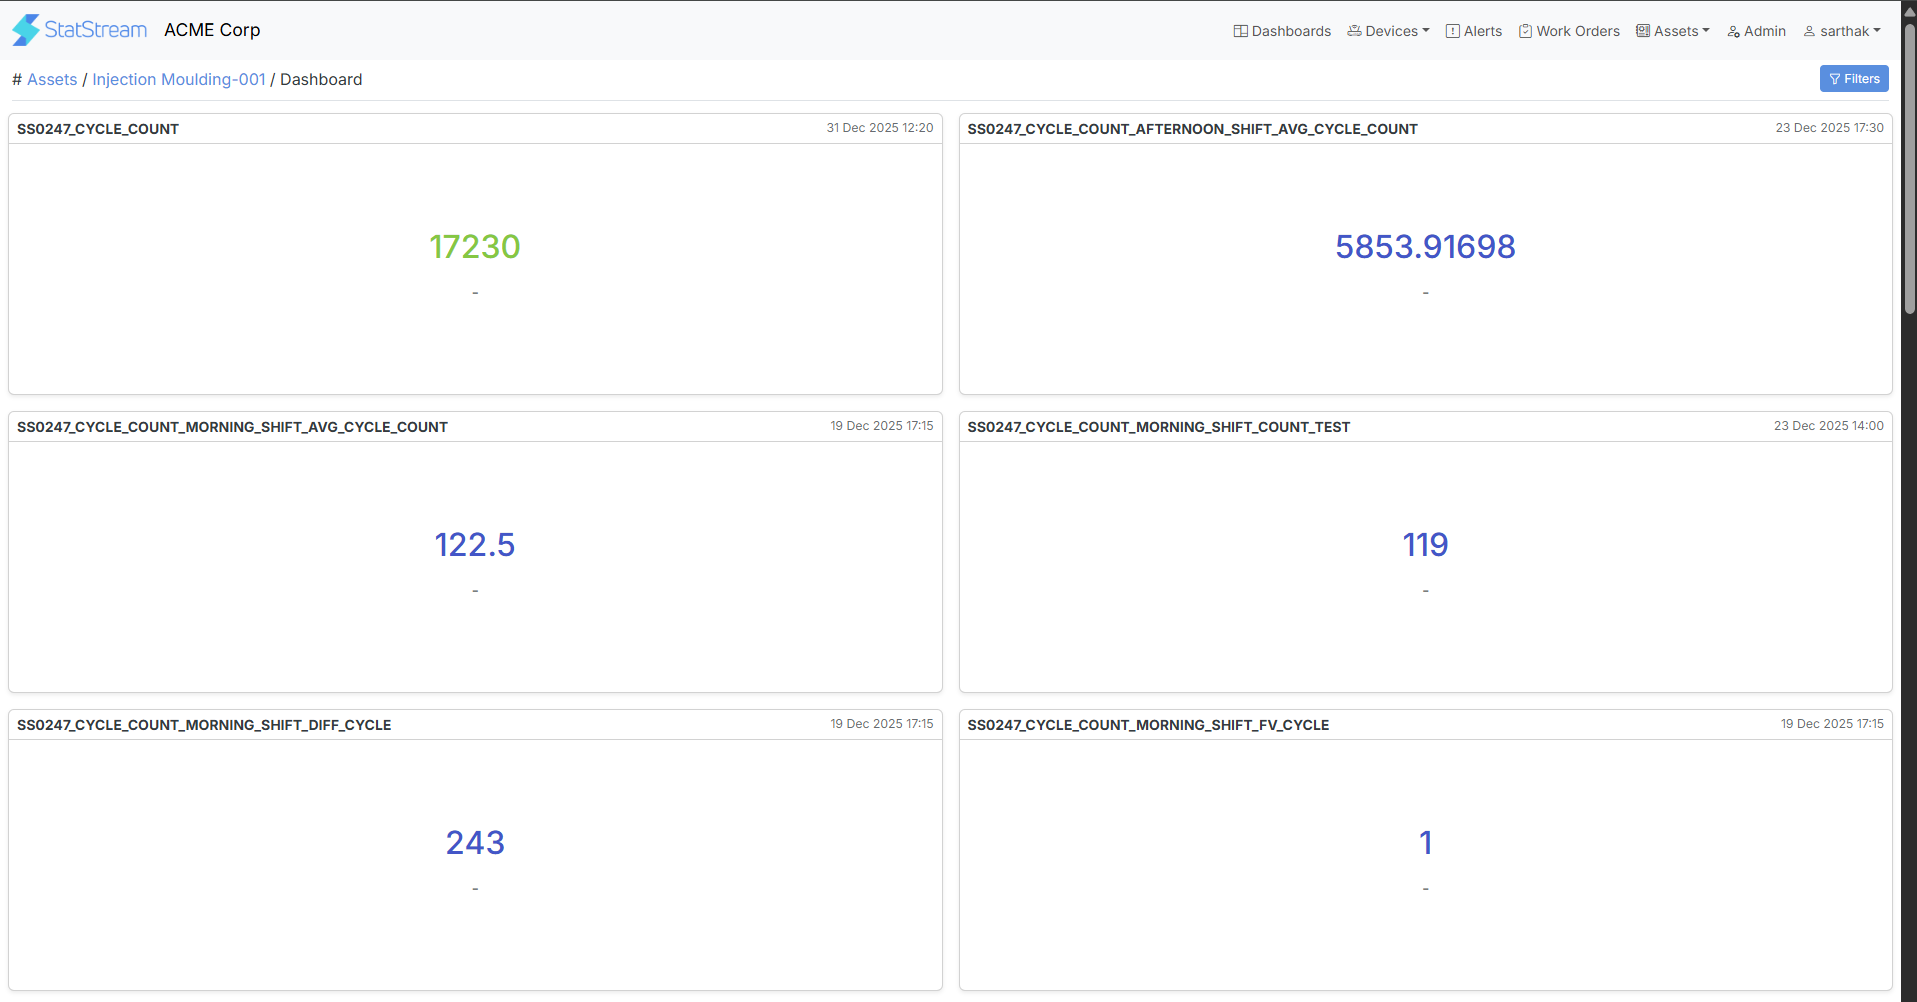
Task: Click the timestamp 23 Dec 2025 14:00
Action: pos(1828,426)
